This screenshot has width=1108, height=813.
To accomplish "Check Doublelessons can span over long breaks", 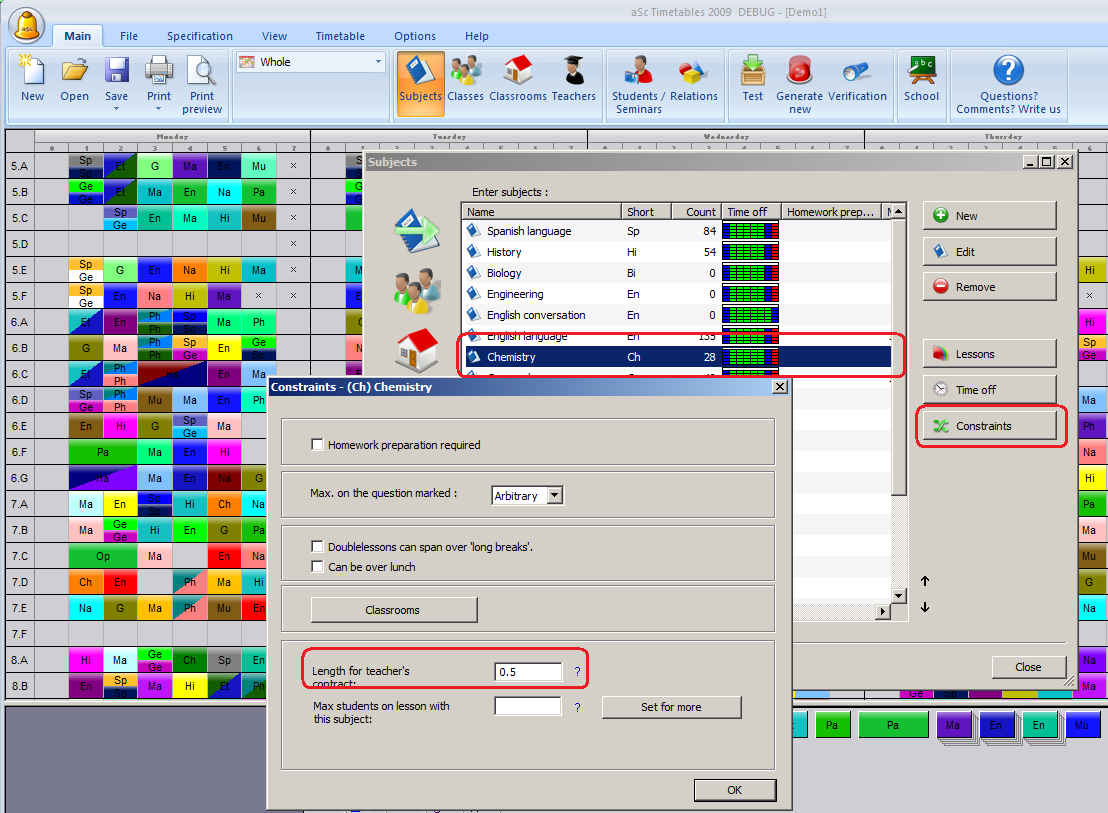I will tap(318, 547).
